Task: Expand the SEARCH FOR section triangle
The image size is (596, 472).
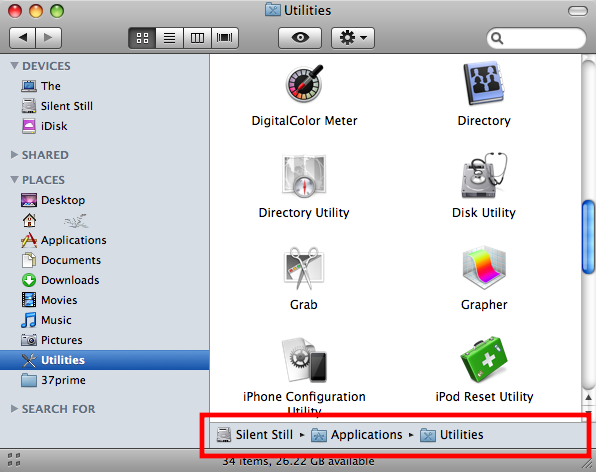Action: coord(14,409)
